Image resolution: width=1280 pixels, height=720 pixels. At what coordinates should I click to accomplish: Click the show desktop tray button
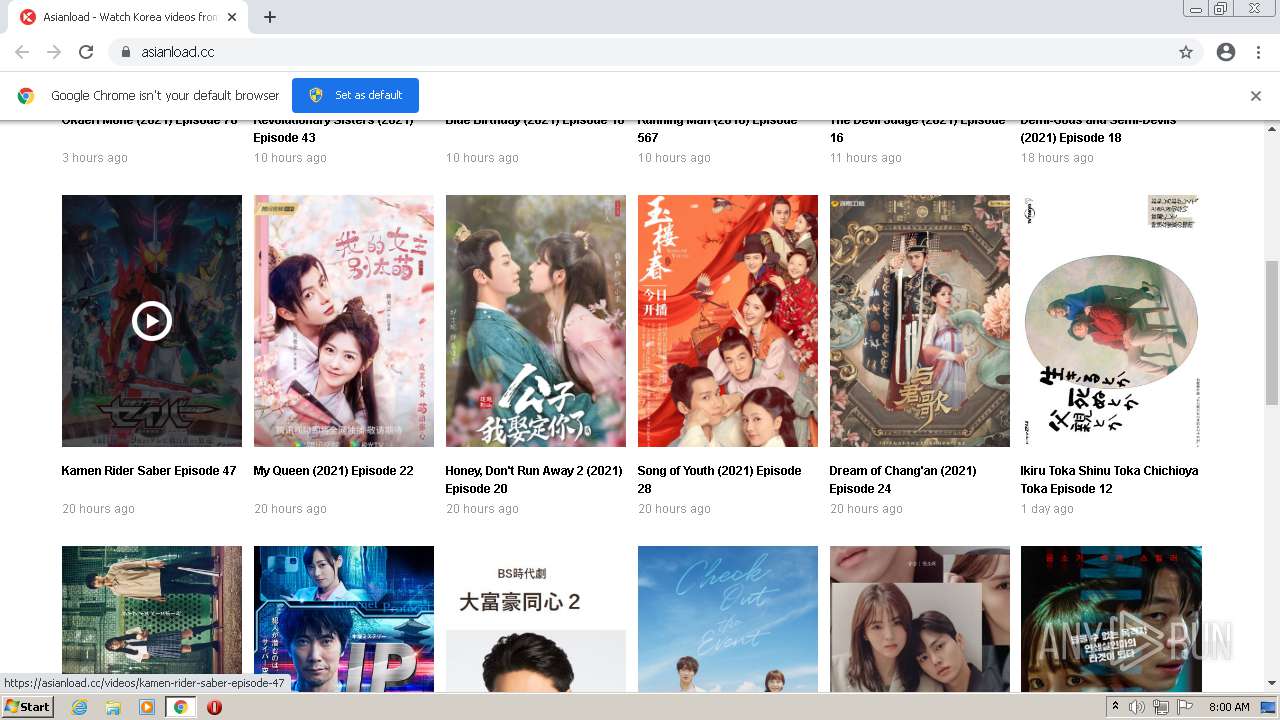tap(1268, 707)
